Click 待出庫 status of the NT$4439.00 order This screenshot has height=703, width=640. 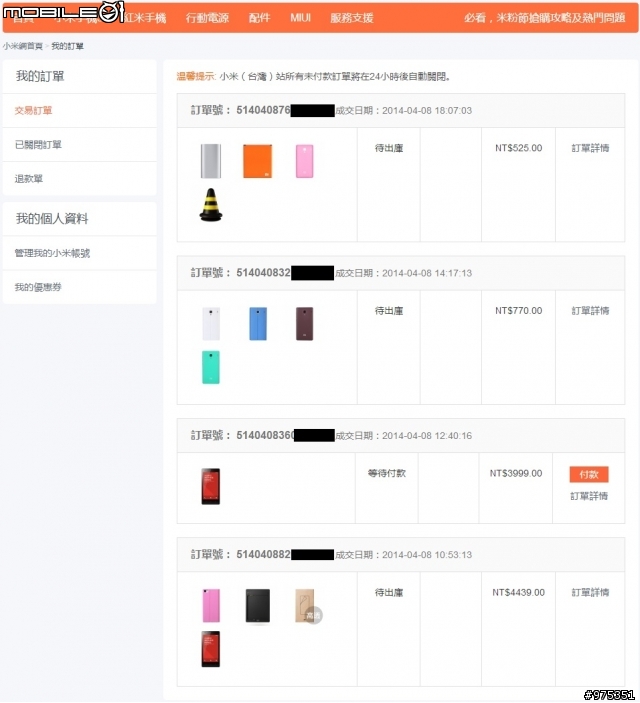(389, 592)
